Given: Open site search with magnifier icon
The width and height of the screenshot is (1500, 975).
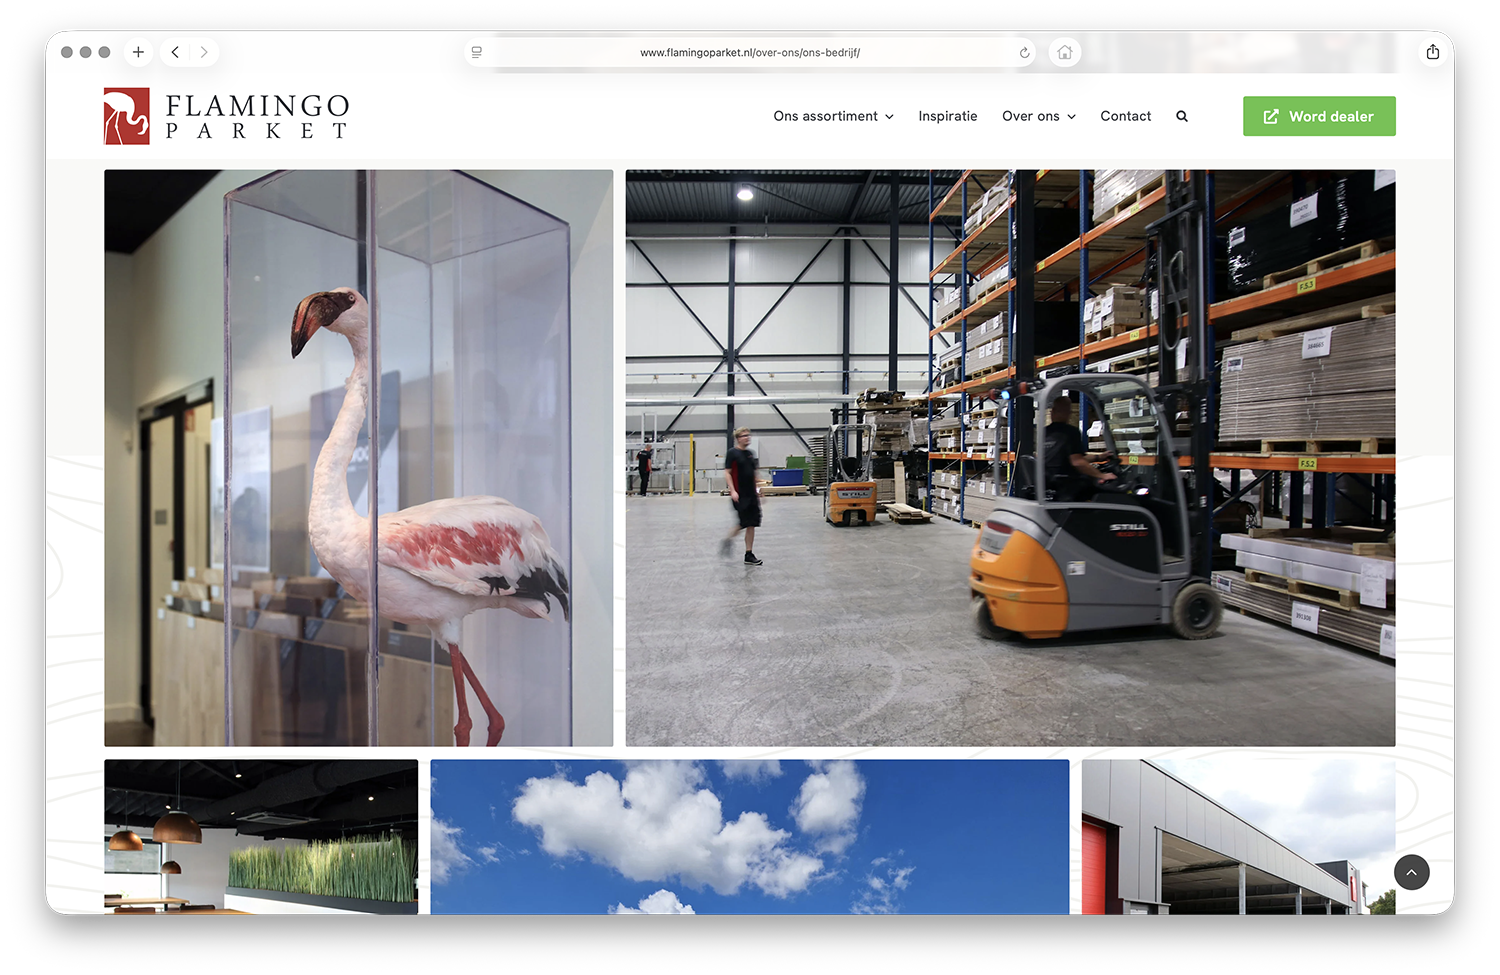Looking at the screenshot, I should 1182,116.
